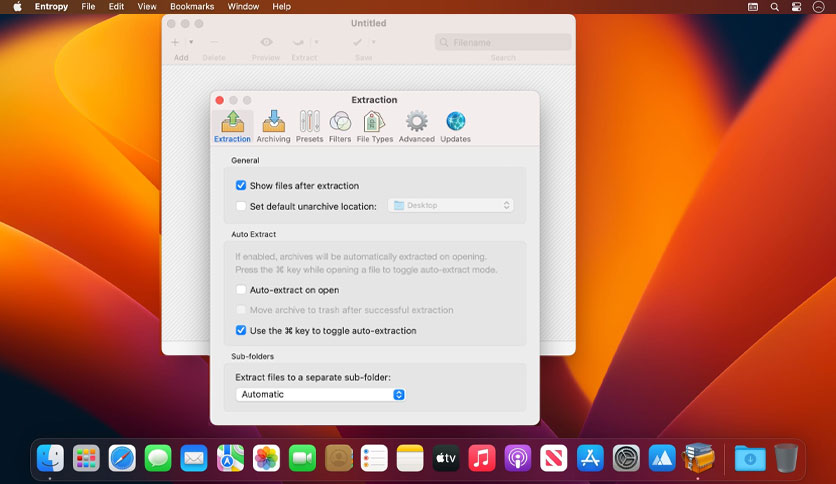
Task: Select the Extraction preferences icon
Action: click(232, 127)
